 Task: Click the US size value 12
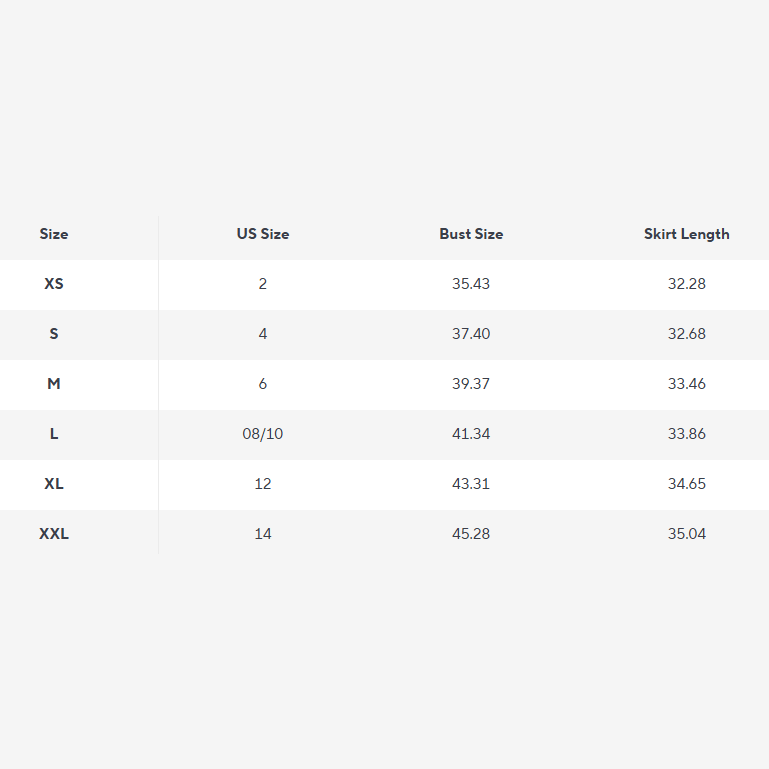pos(263,484)
